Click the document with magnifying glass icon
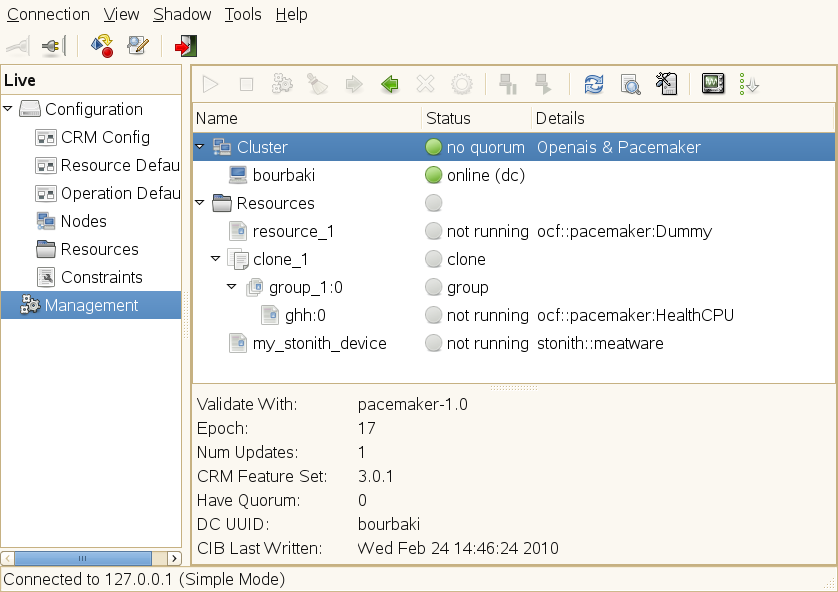Screen dimensions: 838x592 (x=630, y=84)
